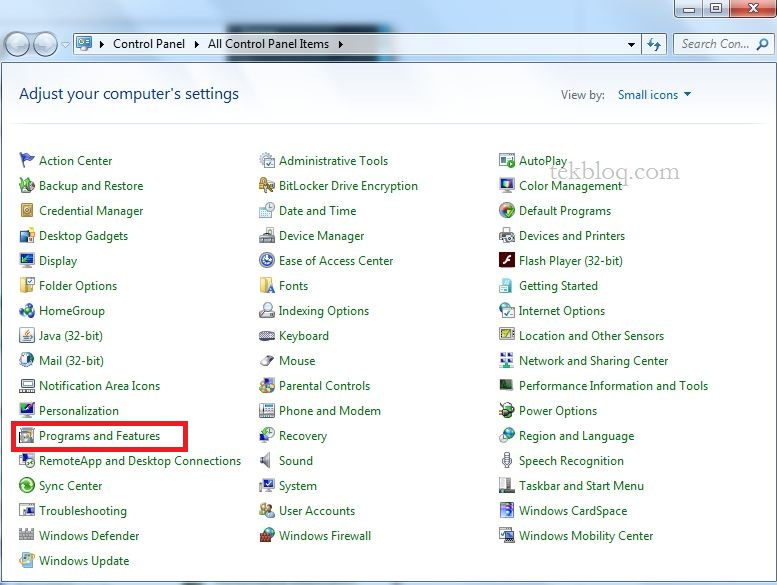Click the search magnifier icon

762,44
